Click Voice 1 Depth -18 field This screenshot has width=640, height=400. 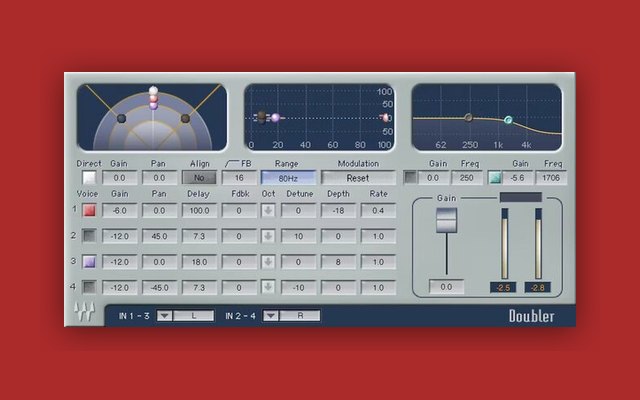(x=338, y=211)
